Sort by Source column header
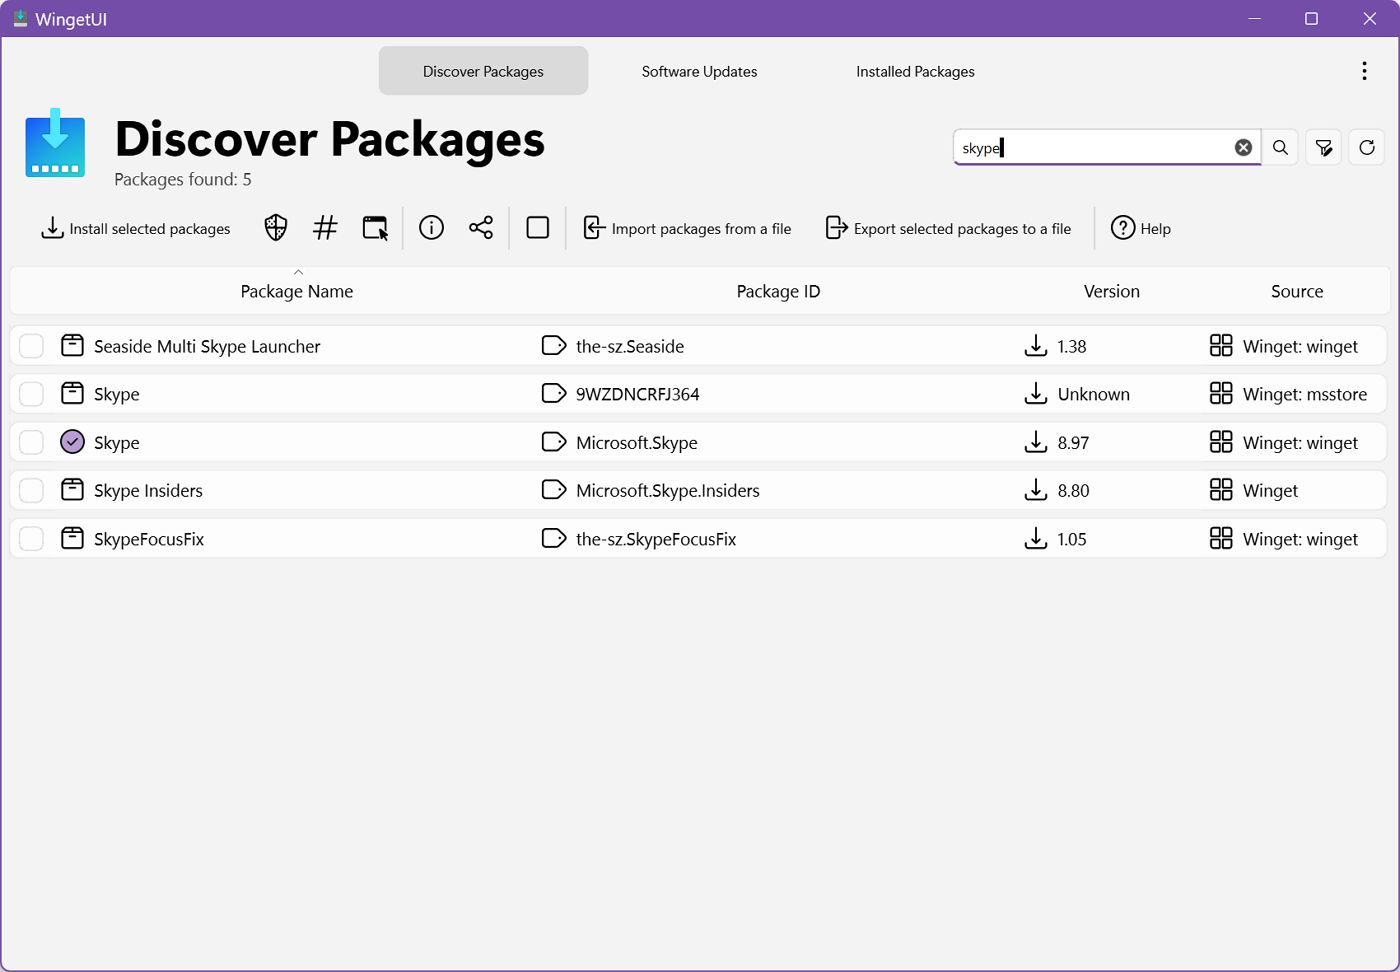Screen dimensions: 1400x972 pos(1297,291)
